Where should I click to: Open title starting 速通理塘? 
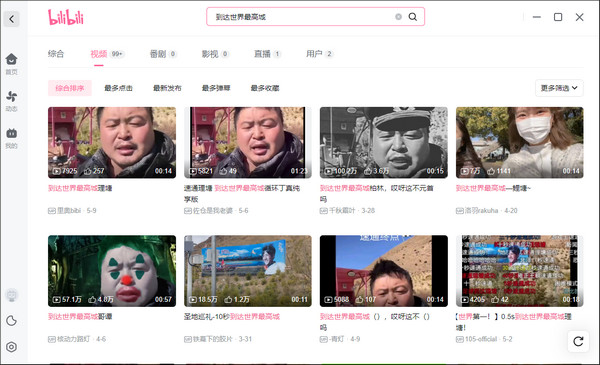click(x=242, y=193)
